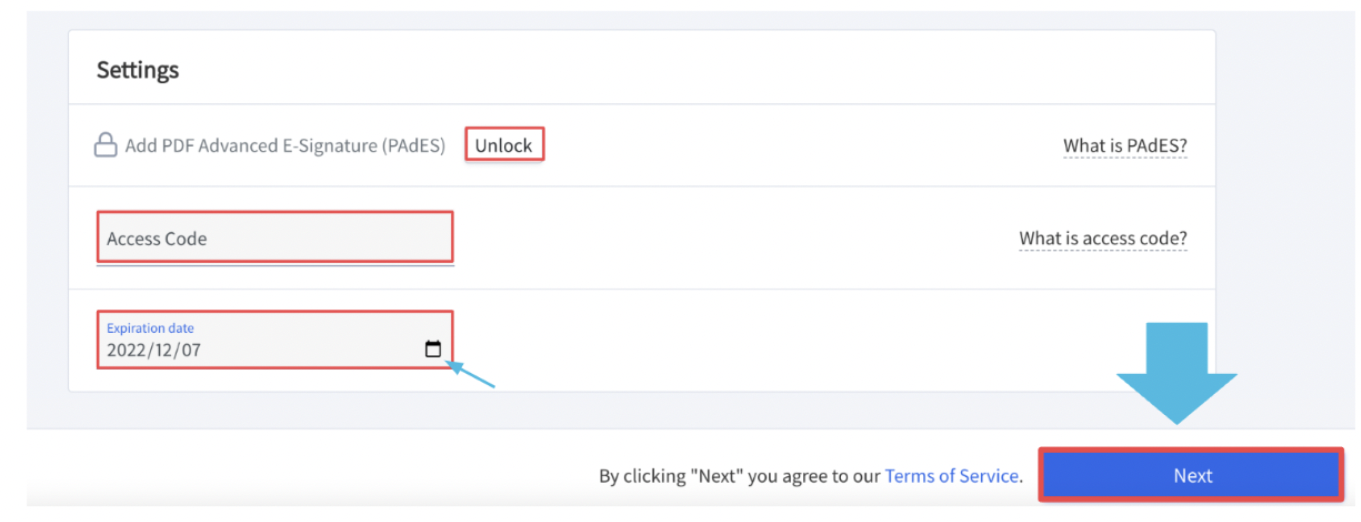Click the "Add PDF Advanced E-Signature (PAdES)" label
The width and height of the screenshot is (1361, 522).
pos(285,146)
